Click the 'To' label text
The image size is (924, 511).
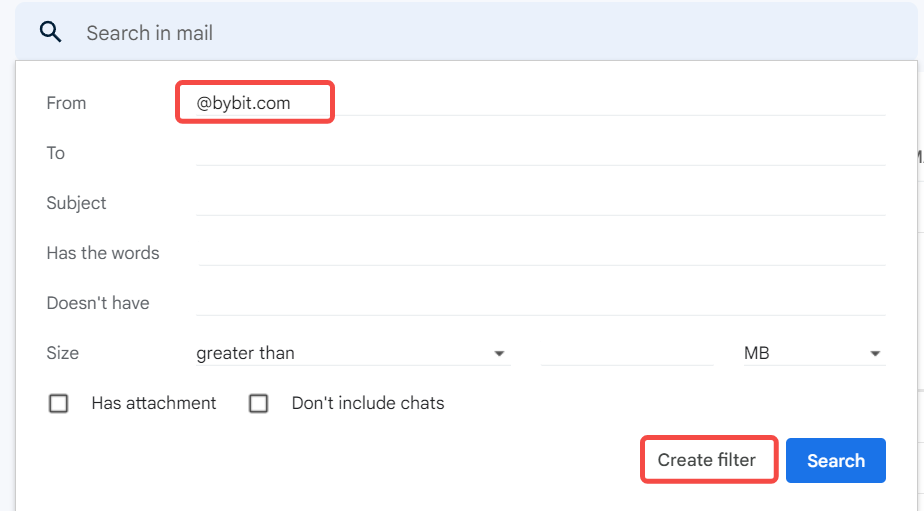point(55,153)
